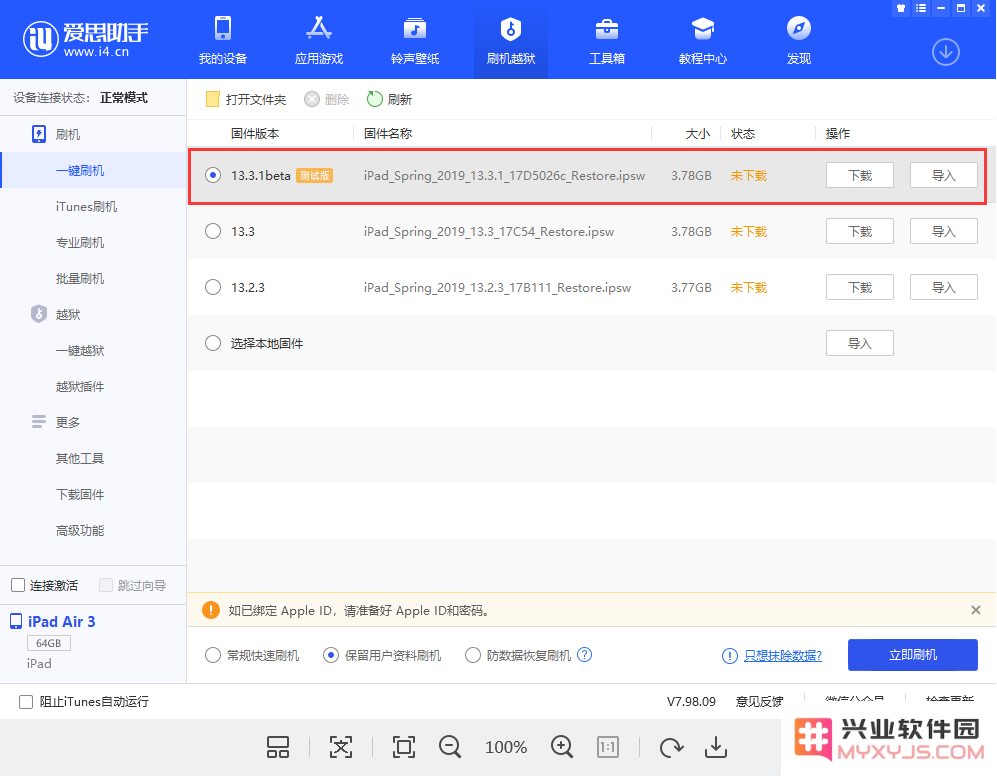Viewport: 997px width, 776px height.
Task: Rotate the image with rotate icon
Action: click(671, 747)
